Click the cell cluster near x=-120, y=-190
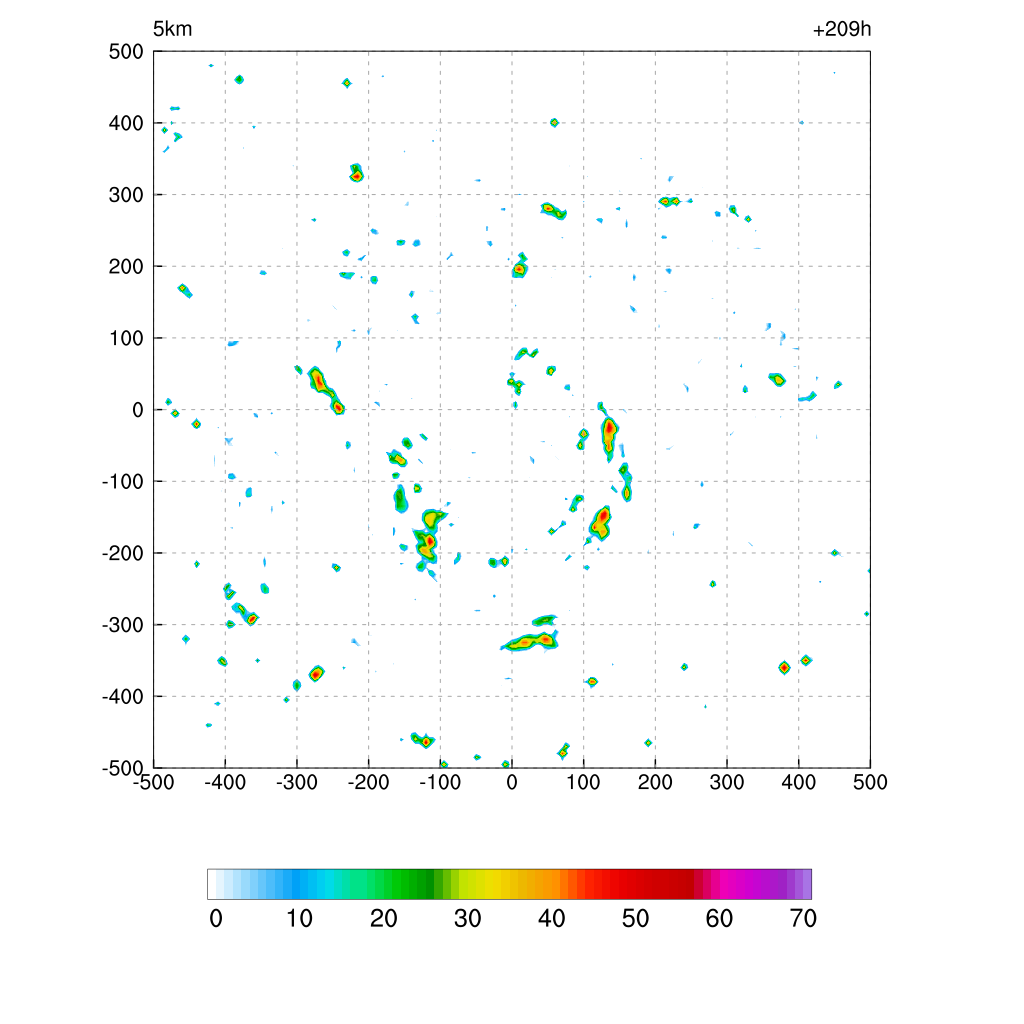 click(x=426, y=544)
